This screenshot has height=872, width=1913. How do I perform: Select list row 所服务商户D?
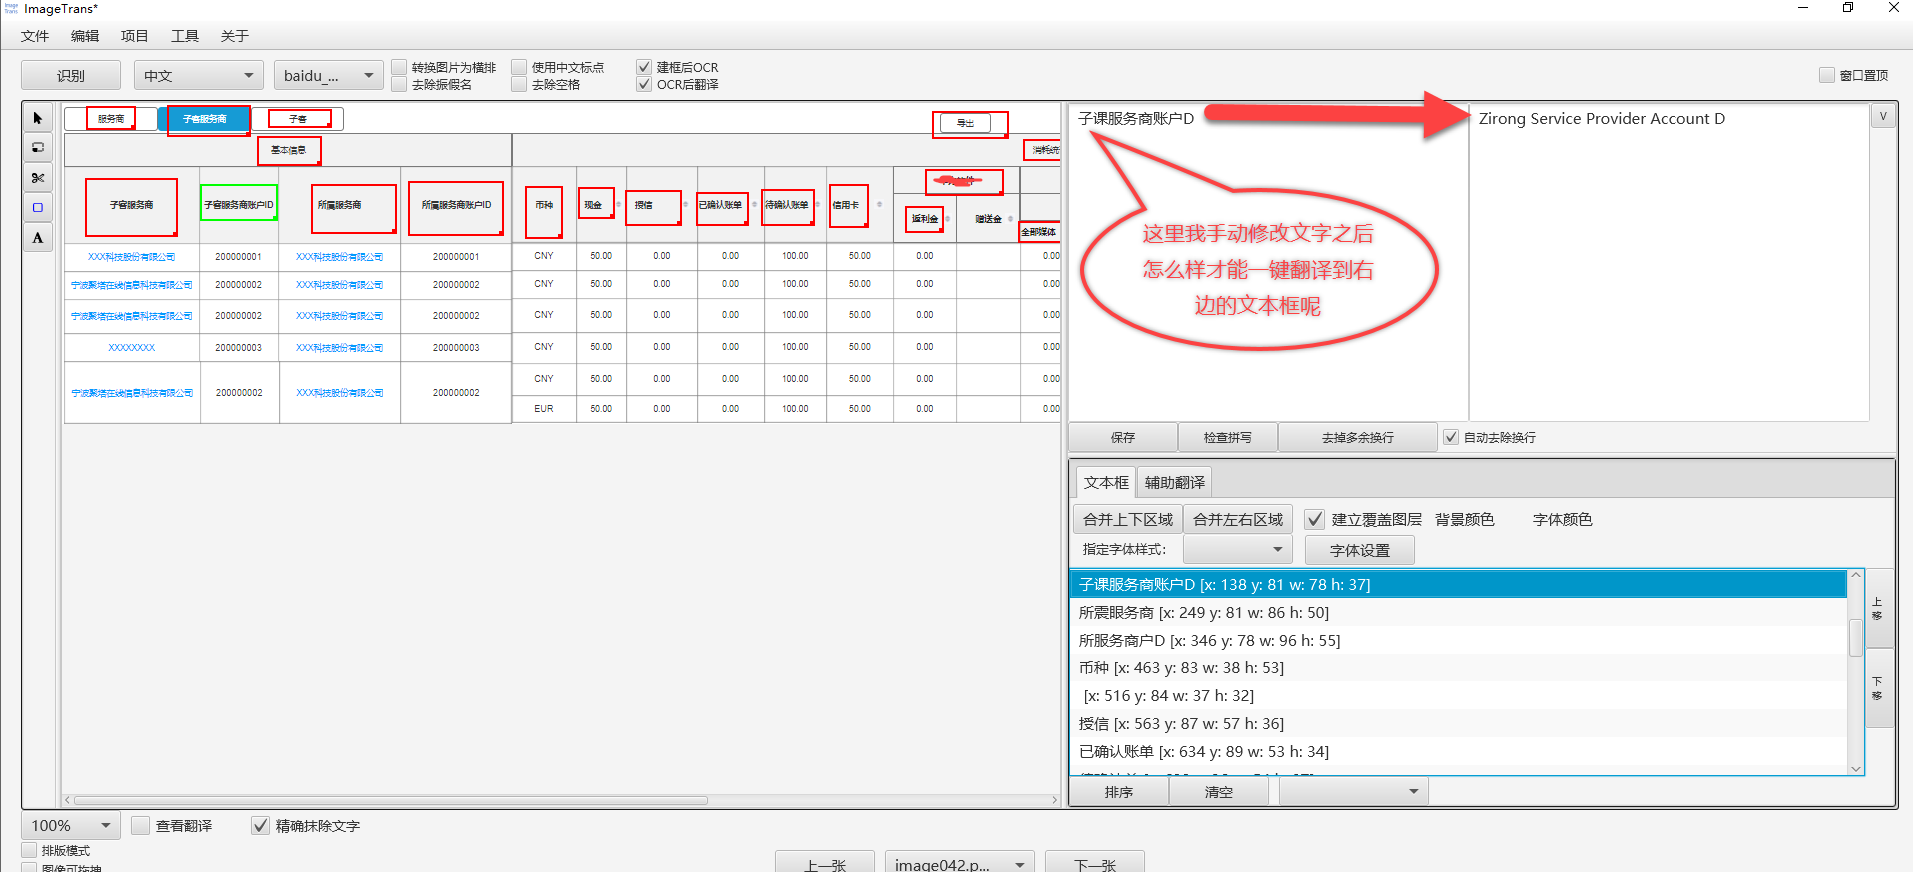pyautogui.click(x=1458, y=640)
